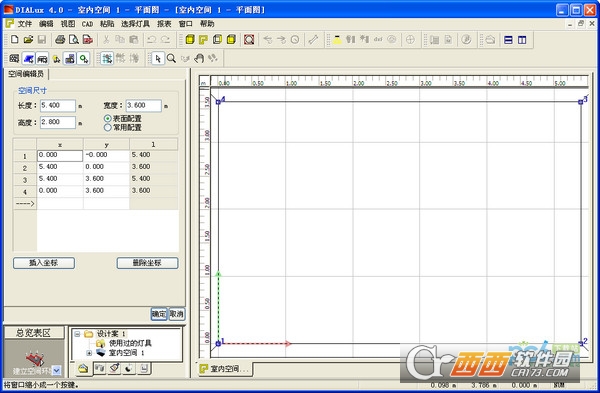Click the 插入坐标 button
600x393 pixels.
point(44,263)
